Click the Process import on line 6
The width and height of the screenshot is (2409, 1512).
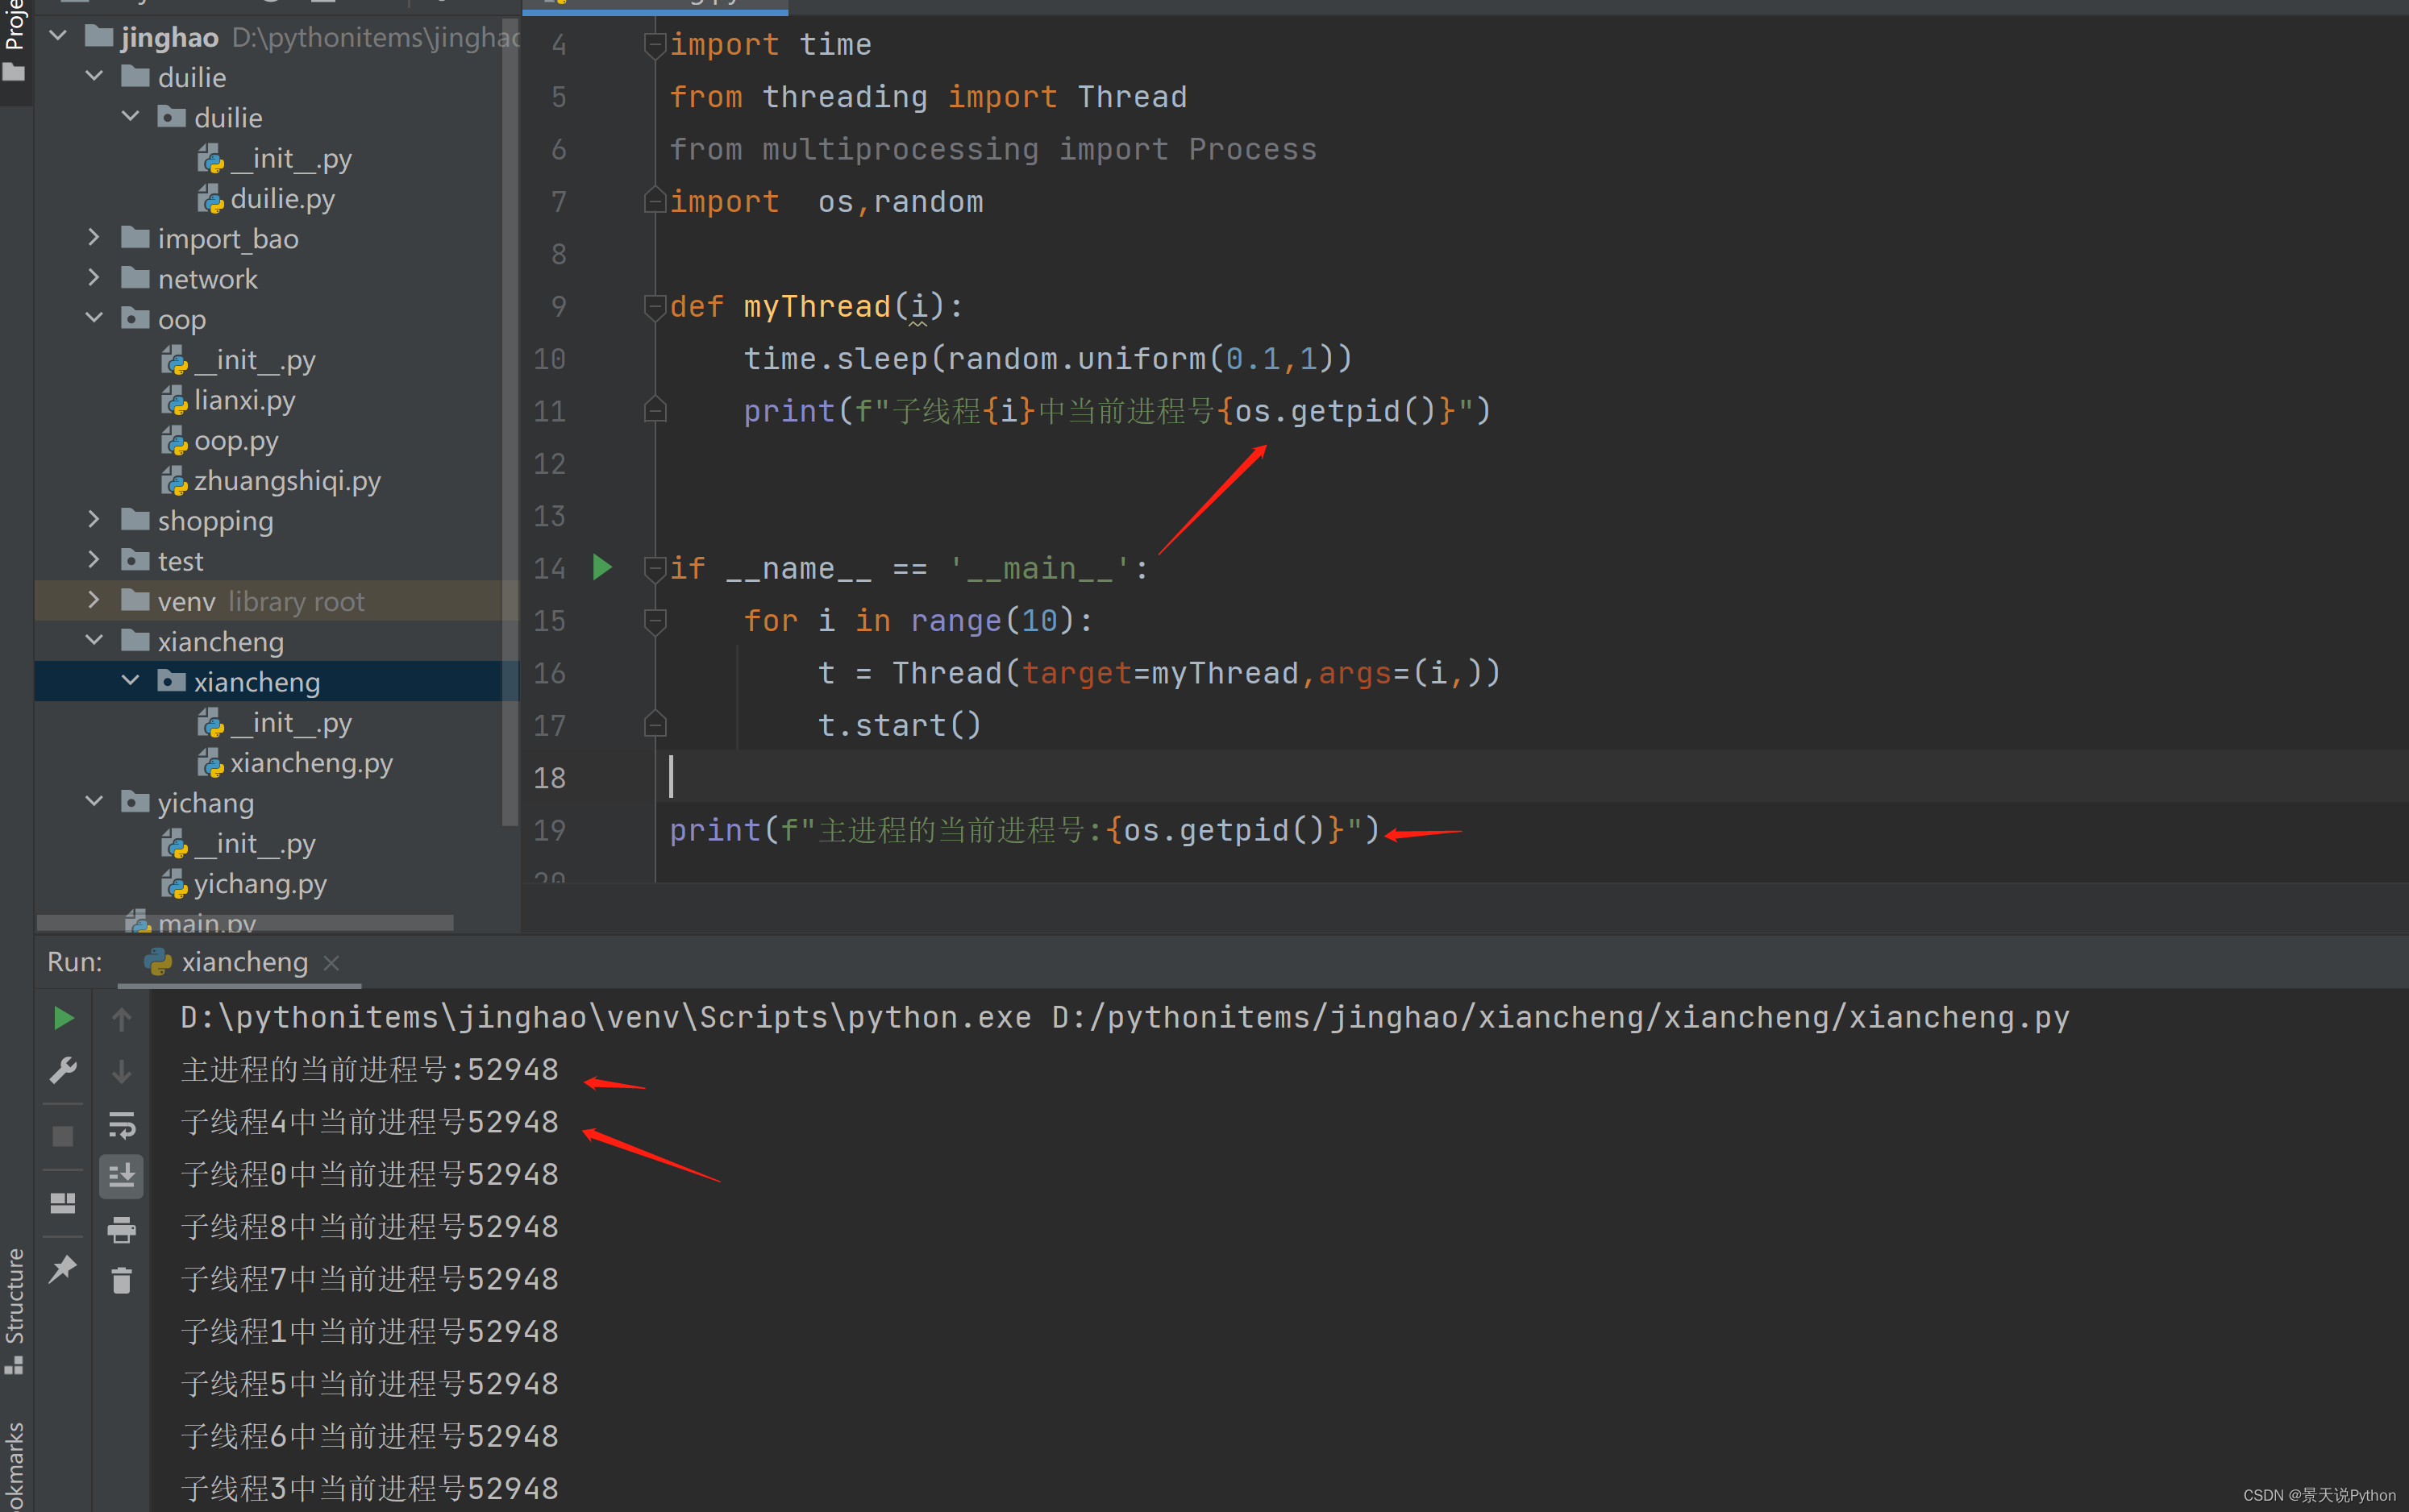click(x=1252, y=149)
